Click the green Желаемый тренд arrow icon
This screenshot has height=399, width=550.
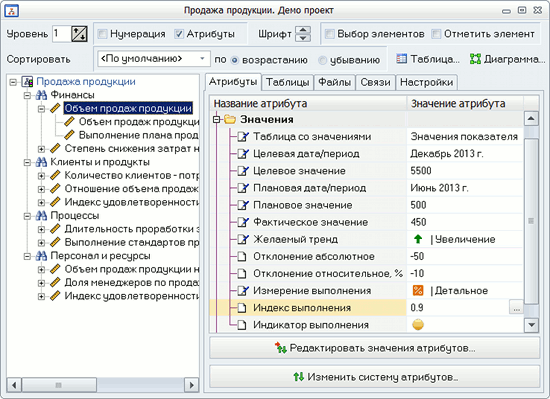coord(418,239)
